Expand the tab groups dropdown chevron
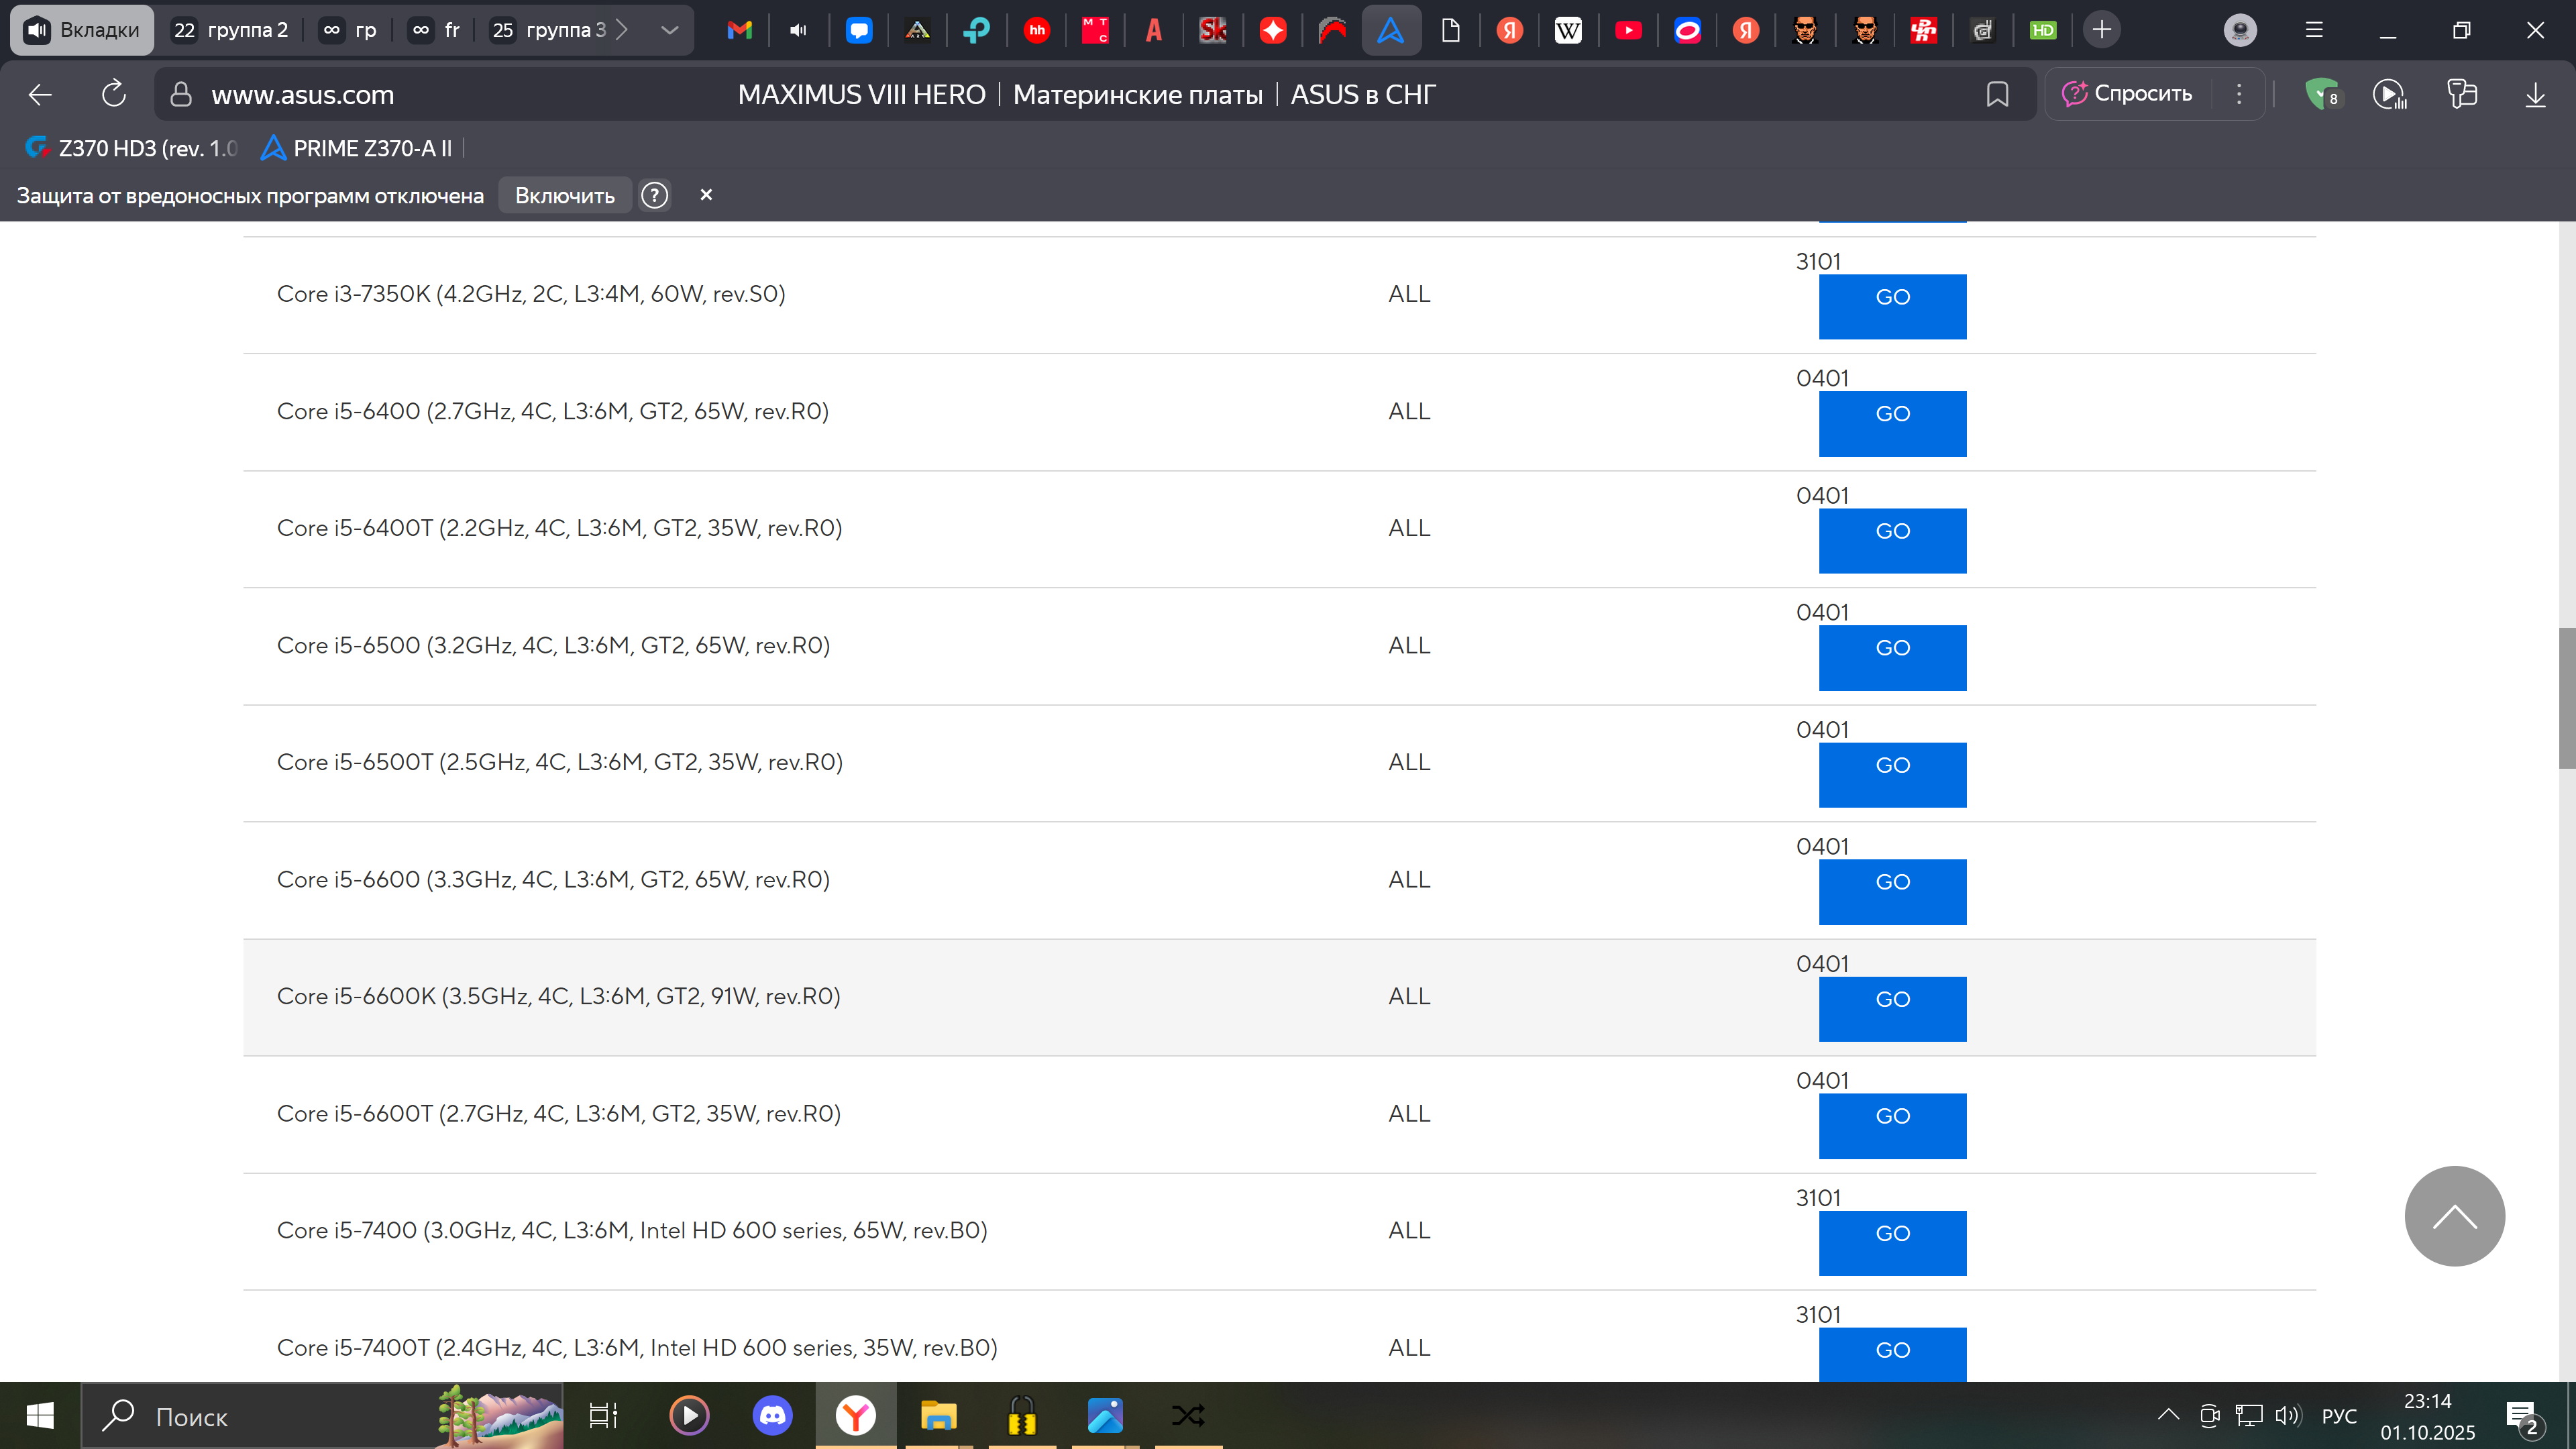2576x1449 pixels. (x=670, y=30)
